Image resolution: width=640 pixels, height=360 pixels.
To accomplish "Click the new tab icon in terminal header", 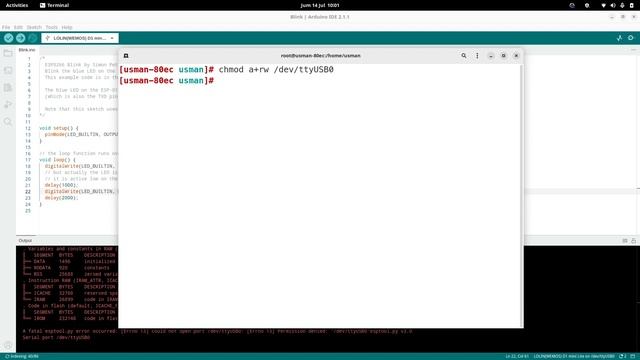I will (x=126, y=56).
